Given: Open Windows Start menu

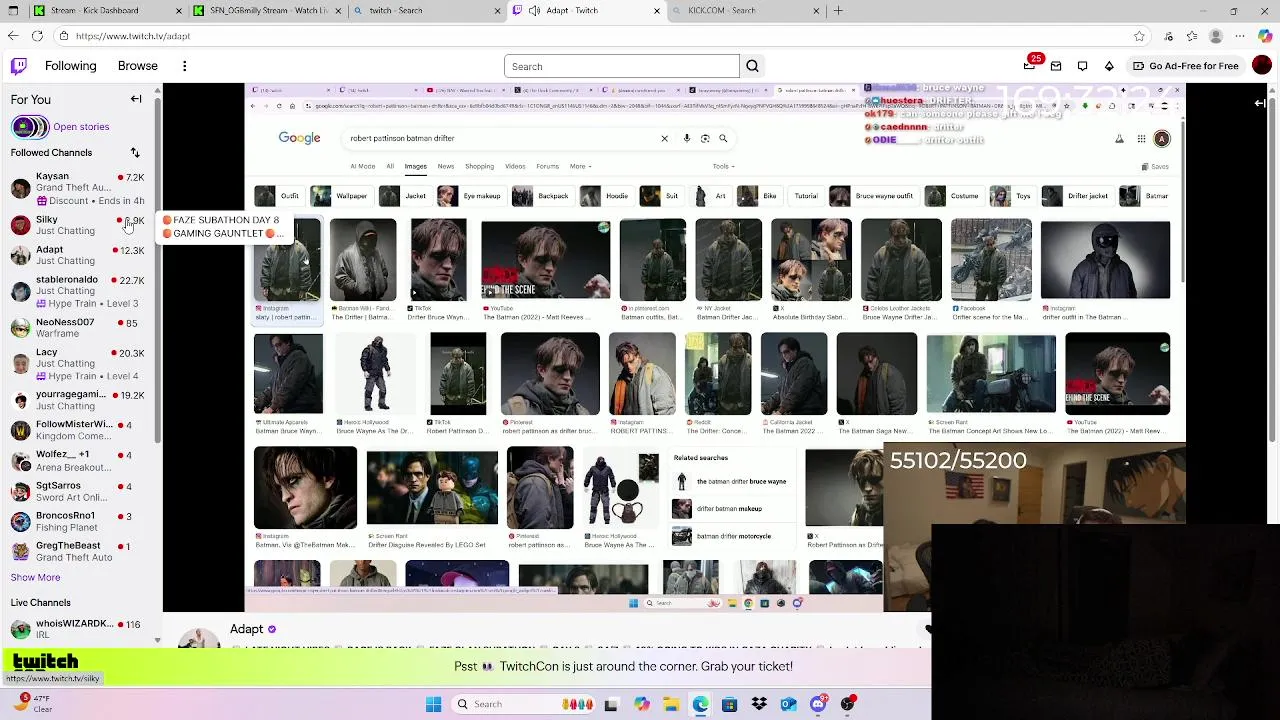Looking at the screenshot, I should (x=433, y=704).
